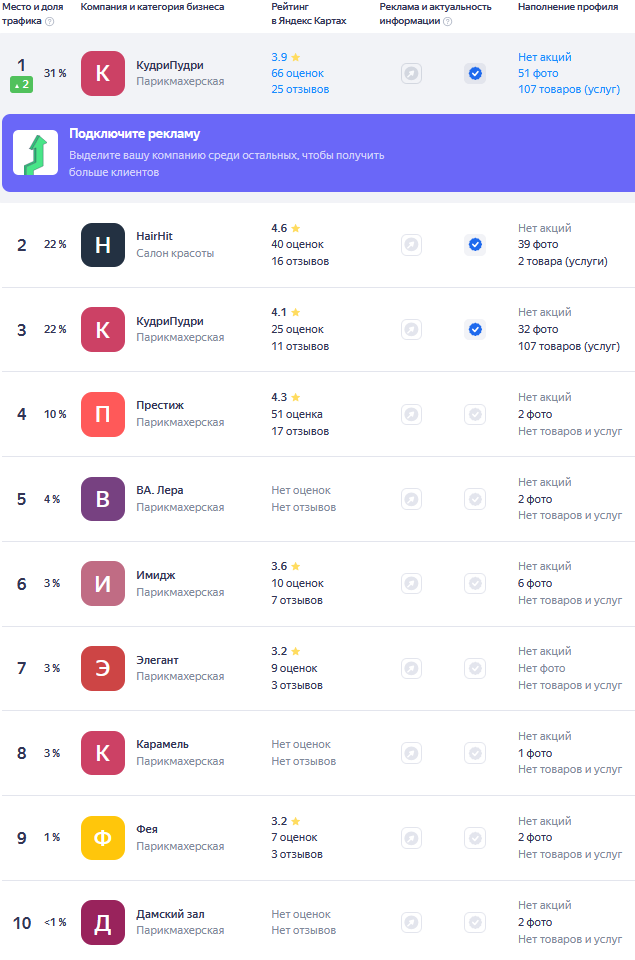Viewport: 635px width, 960px height.
Task: Select the 'ВА. Лера' company name
Action: 160,490
